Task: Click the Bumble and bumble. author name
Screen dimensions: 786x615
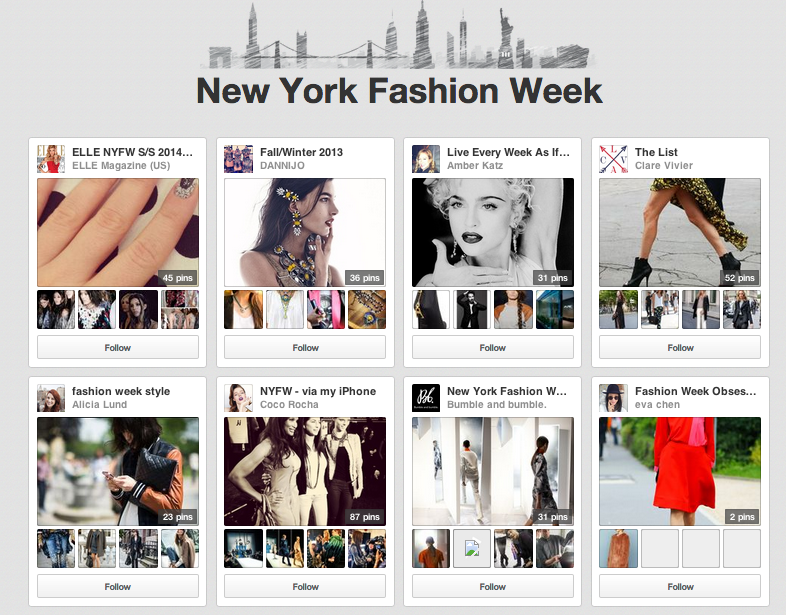Action: pyautogui.click(x=496, y=404)
